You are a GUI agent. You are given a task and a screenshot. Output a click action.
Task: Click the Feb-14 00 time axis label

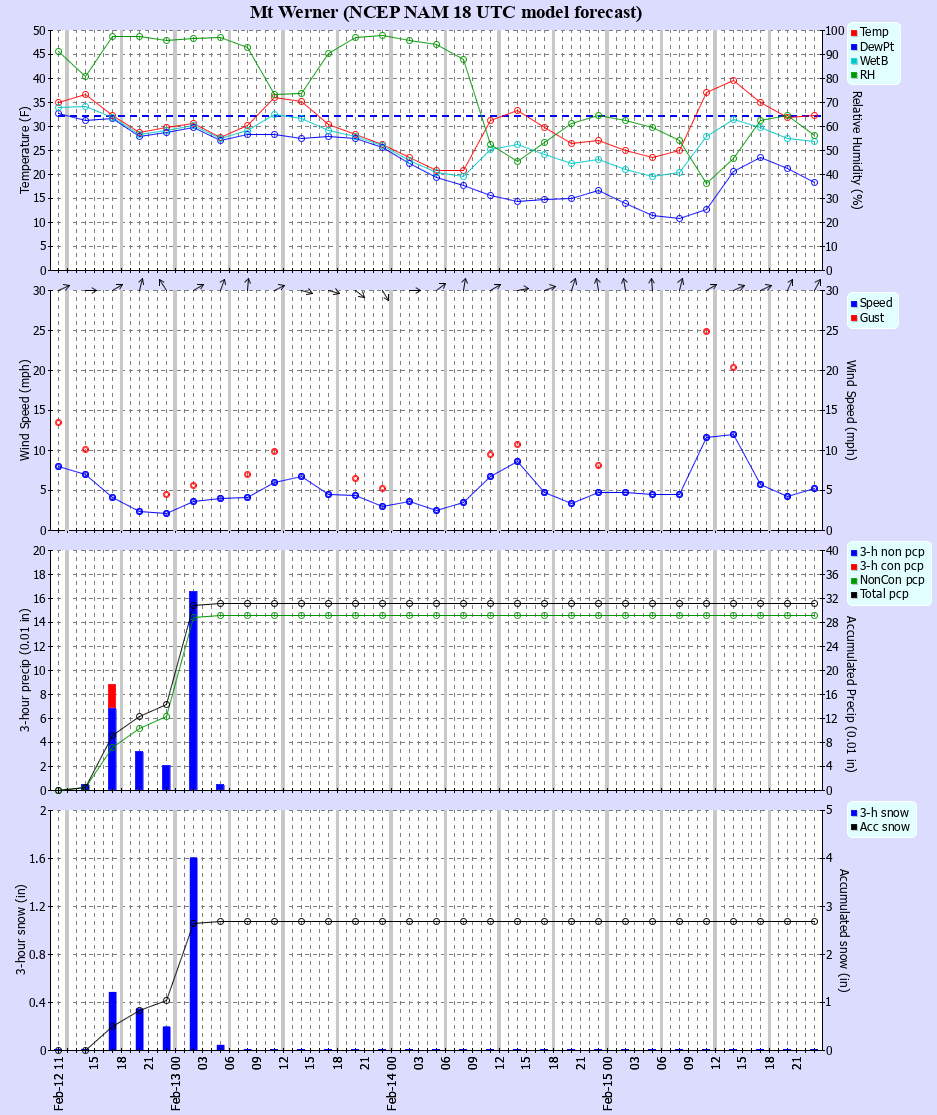pos(392,1084)
